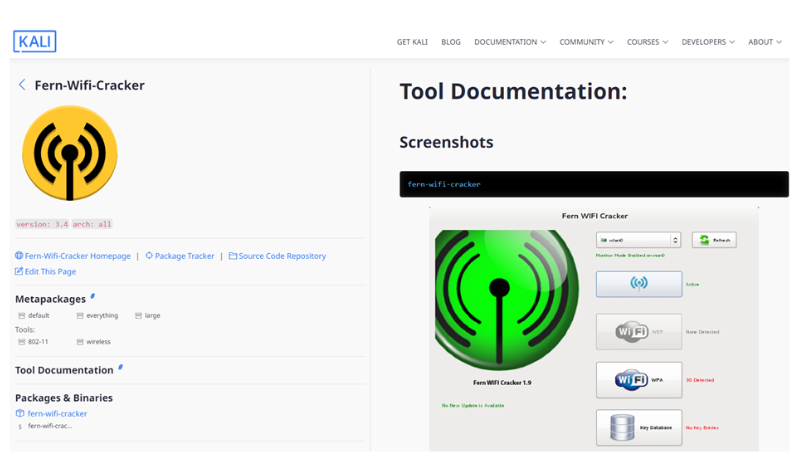Click the package icon beside fern-wifi-cracker link
Viewport: 795px width, 468px height.
(20, 413)
